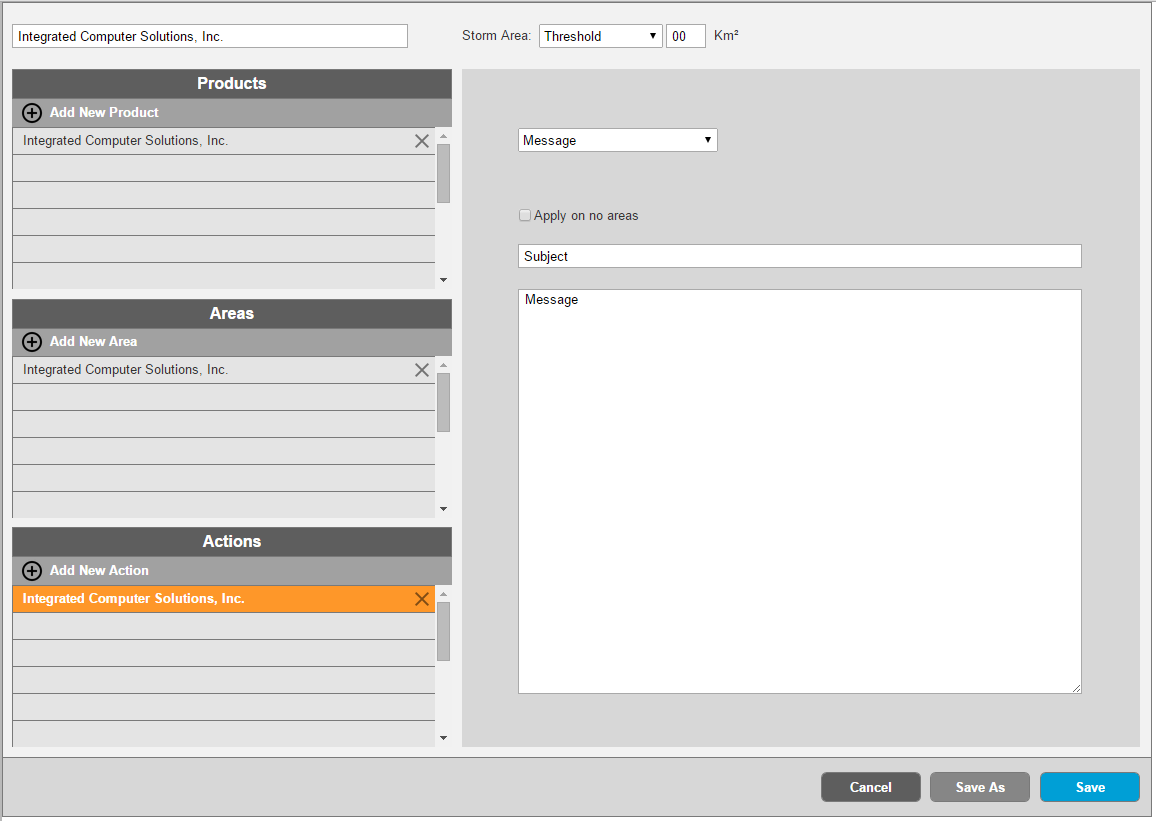Click the Add New Action label

click(x=100, y=570)
